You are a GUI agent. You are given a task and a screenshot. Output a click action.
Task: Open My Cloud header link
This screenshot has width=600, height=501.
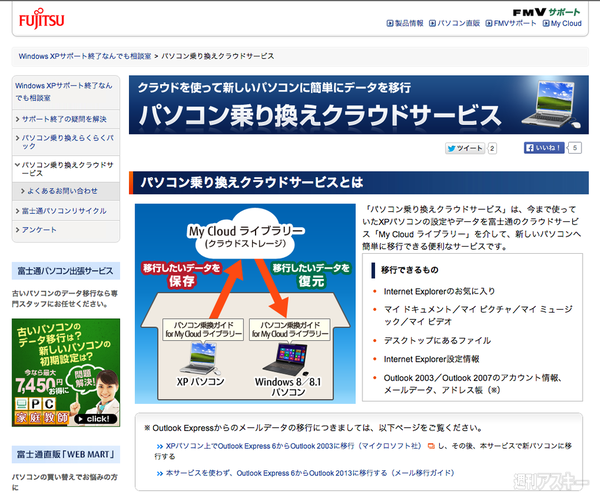click(x=566, y=23)
